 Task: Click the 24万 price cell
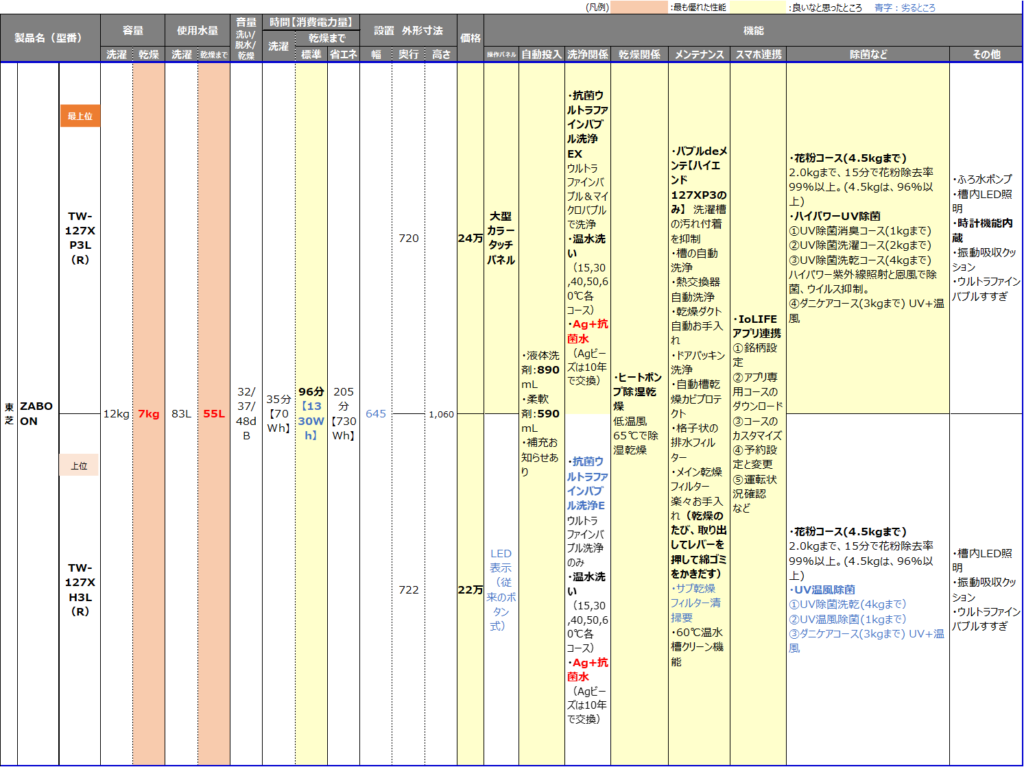[x=470, y=238]
